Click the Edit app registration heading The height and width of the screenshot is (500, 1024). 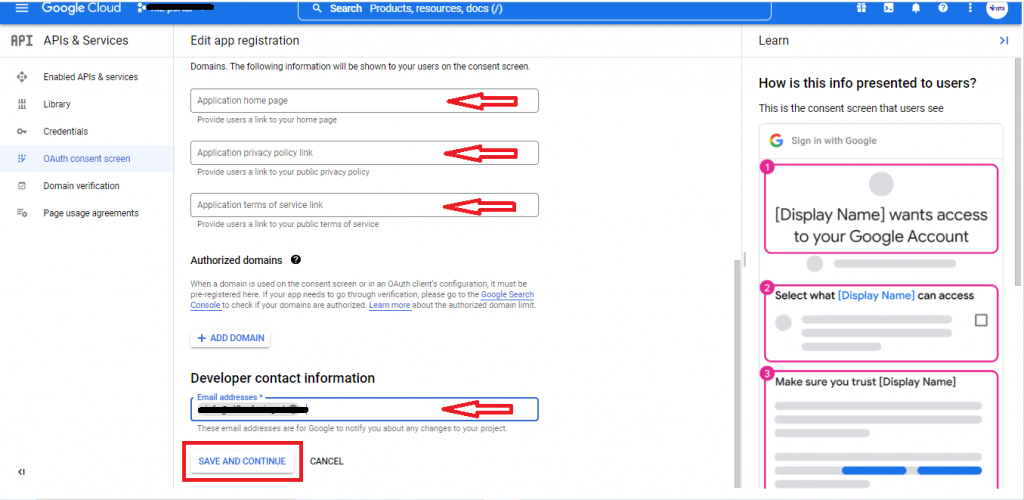click(245, 40)
